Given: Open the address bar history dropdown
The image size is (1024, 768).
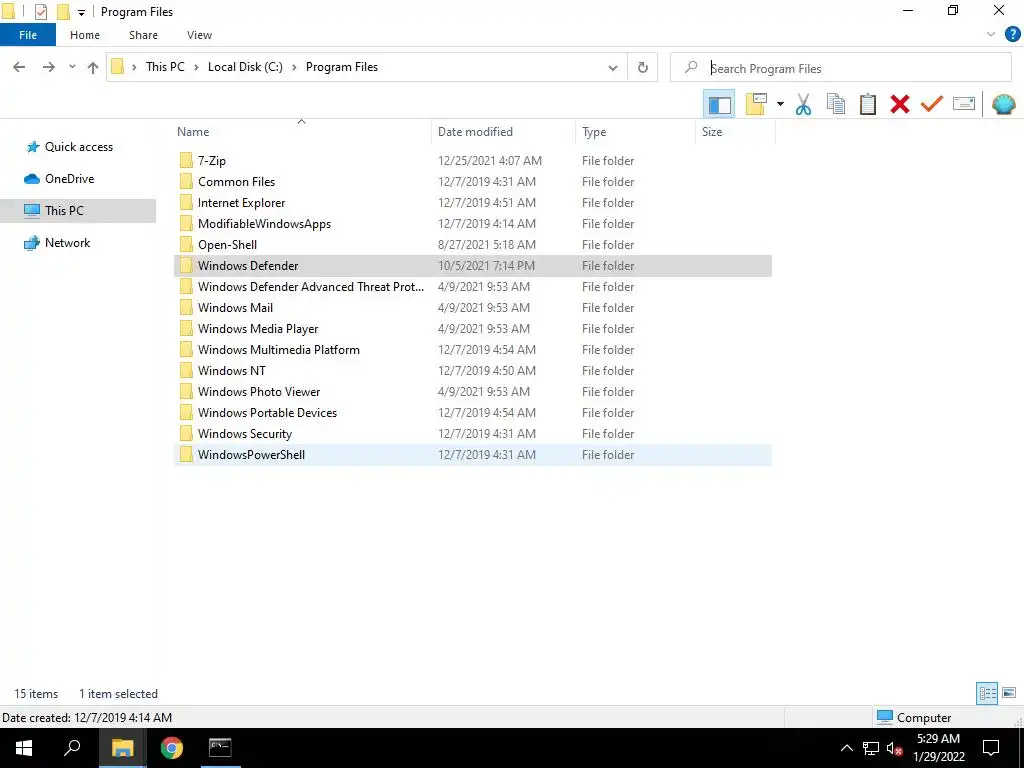Looking at the screenshot, I should pyautogui.click(x=613, y=68).
